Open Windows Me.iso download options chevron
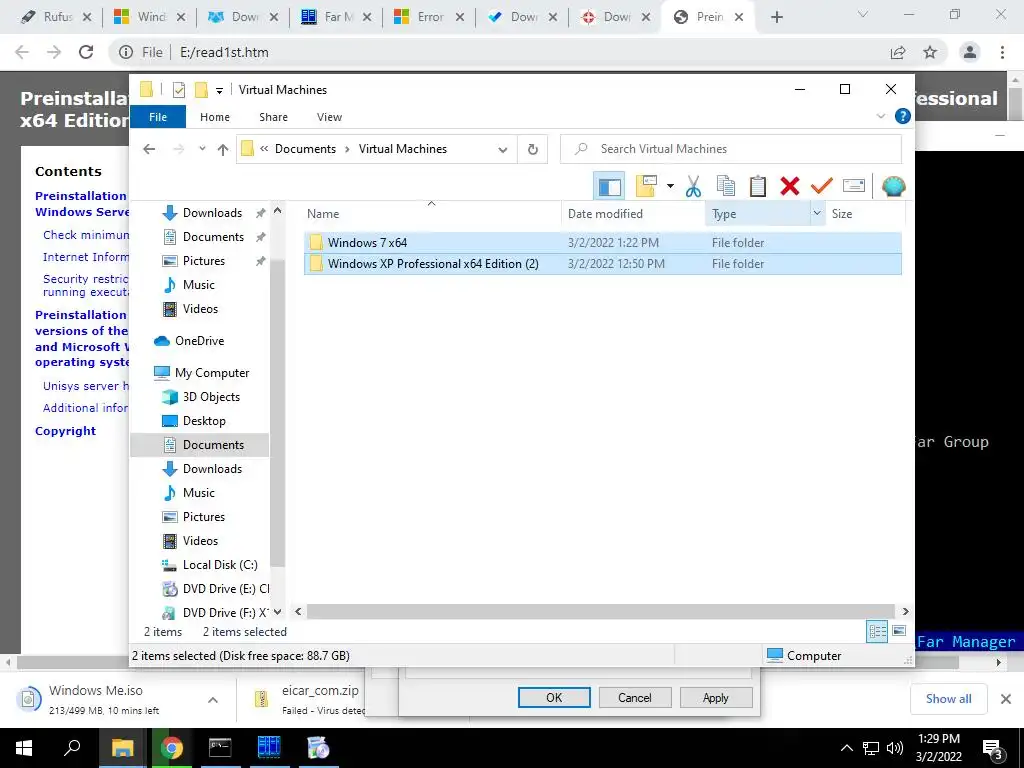 [x=213, y=700]
